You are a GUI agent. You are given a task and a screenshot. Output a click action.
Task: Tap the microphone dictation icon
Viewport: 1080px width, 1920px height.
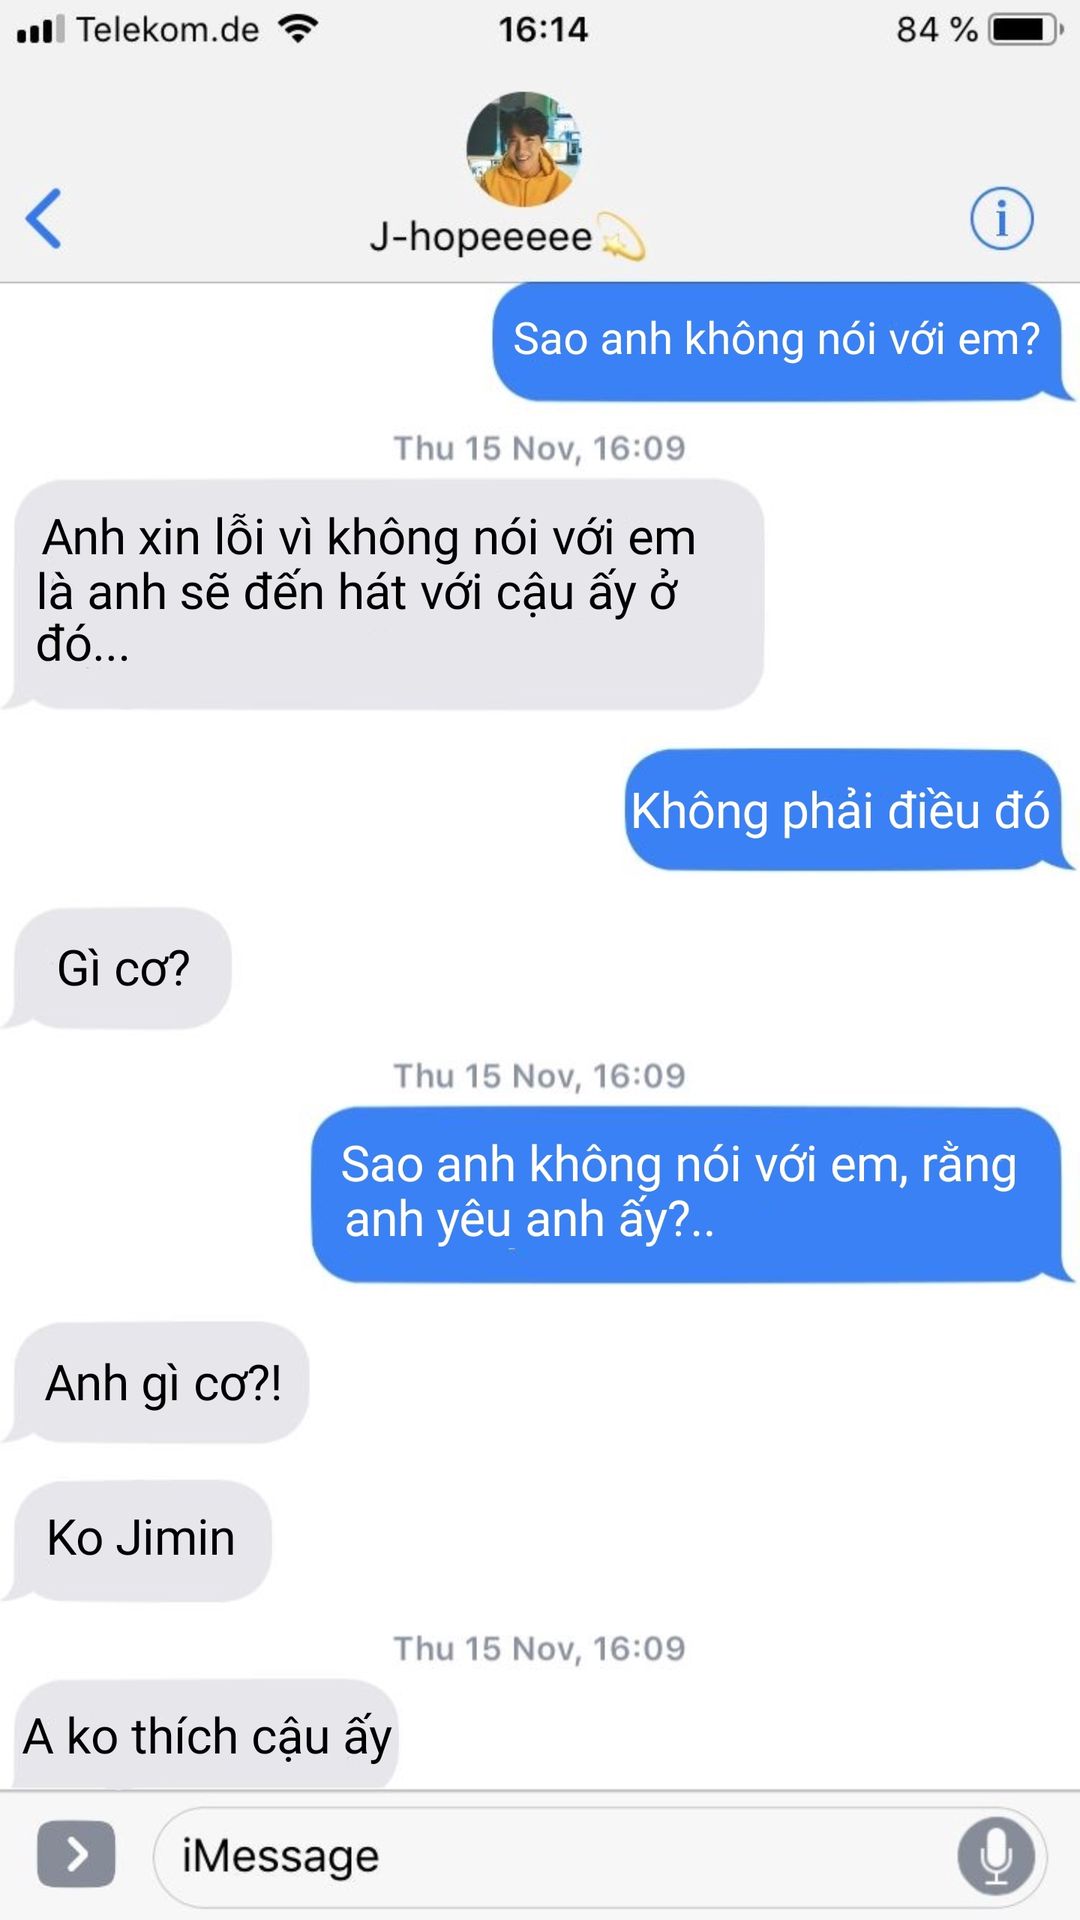pos(995,1856)
